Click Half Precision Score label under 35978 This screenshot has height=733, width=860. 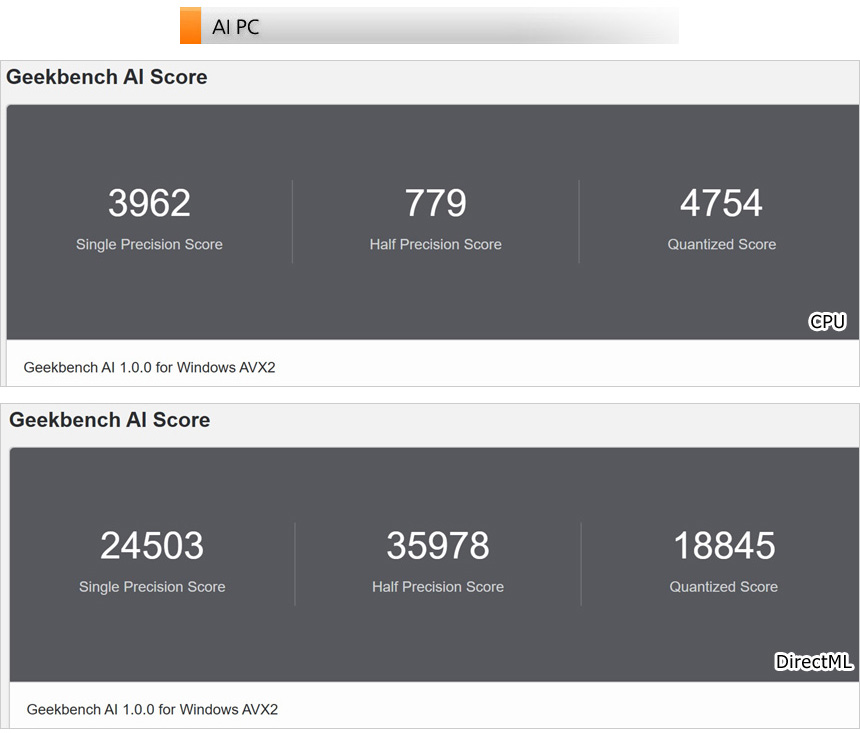[x=438, y=587]
